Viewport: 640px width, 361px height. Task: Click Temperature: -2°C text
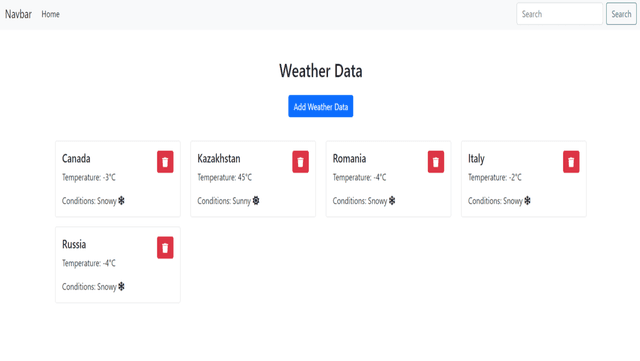pyautogui.click(x=495, y=178)
